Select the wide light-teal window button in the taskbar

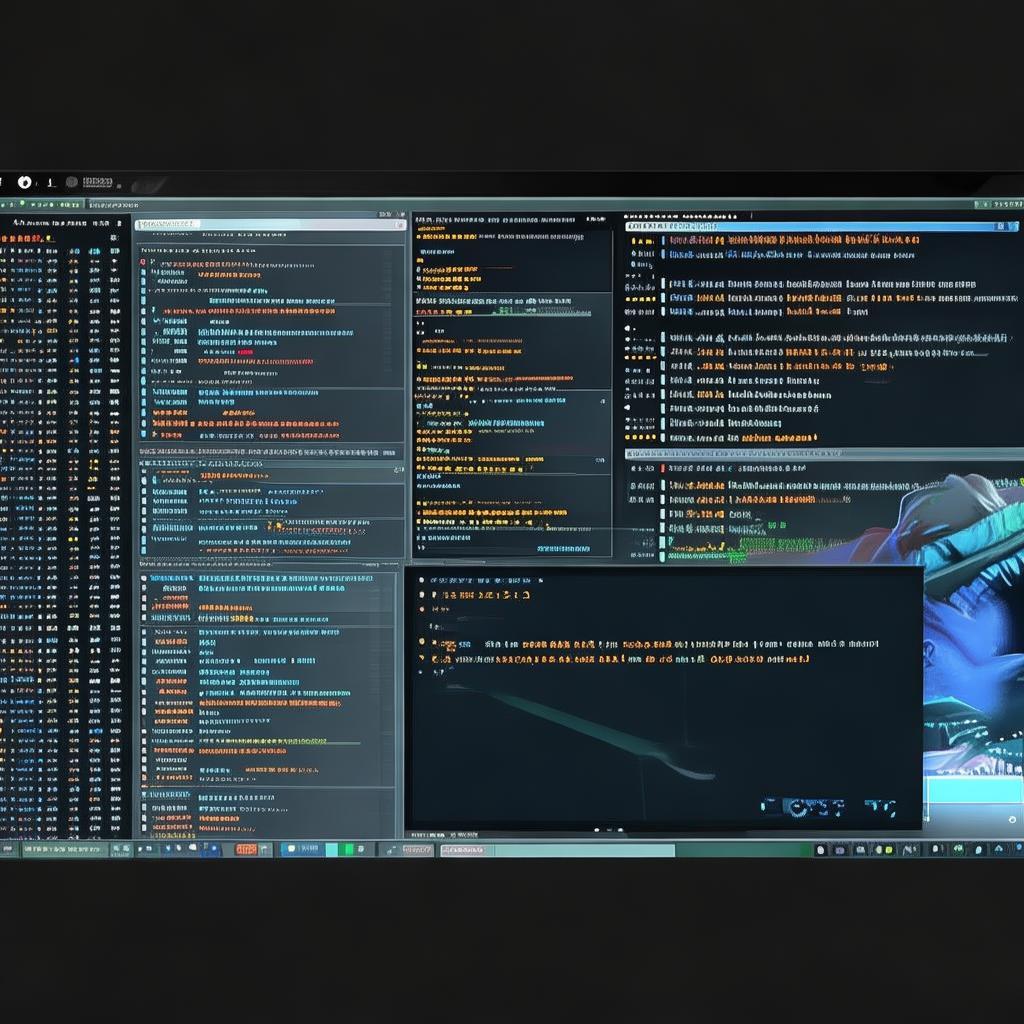point(558,850)
